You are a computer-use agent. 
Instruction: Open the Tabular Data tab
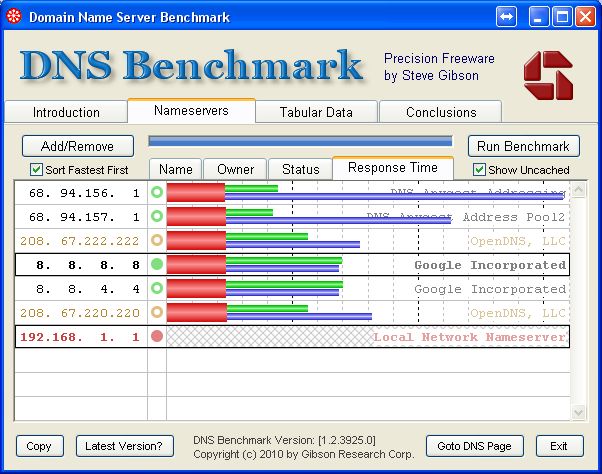tap(316, 112)
